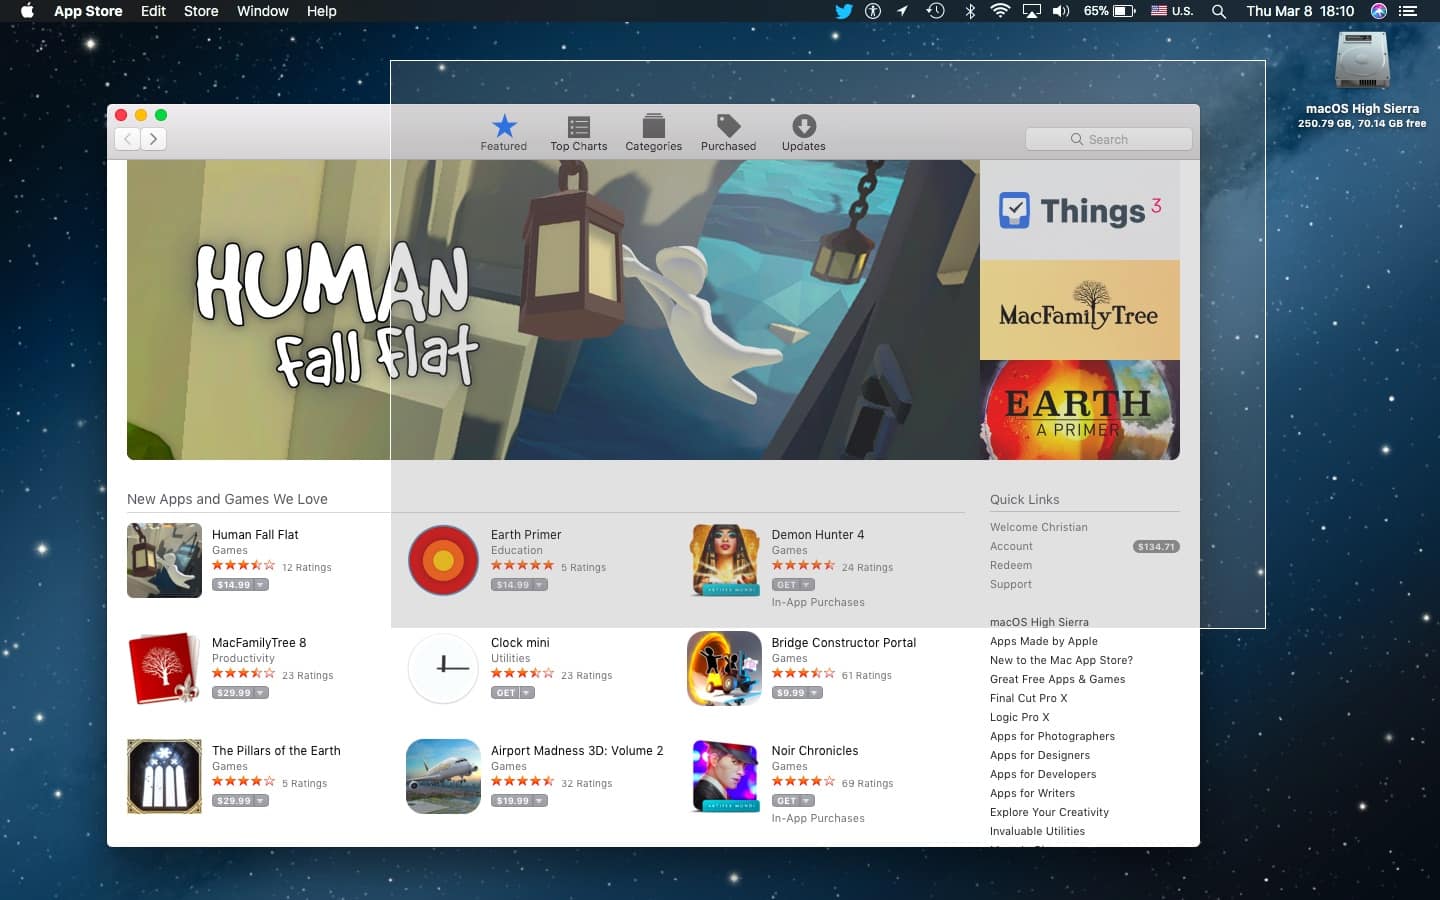Open the Purchased tab
The image size is (1440, 900).
(x=728, y=132)
